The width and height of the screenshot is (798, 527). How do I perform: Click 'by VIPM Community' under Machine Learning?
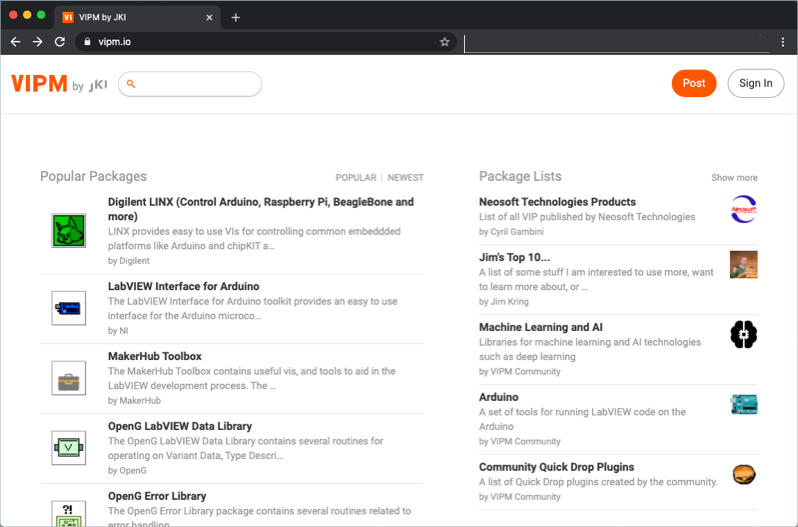pyautogui.click(x=520, y=372)
